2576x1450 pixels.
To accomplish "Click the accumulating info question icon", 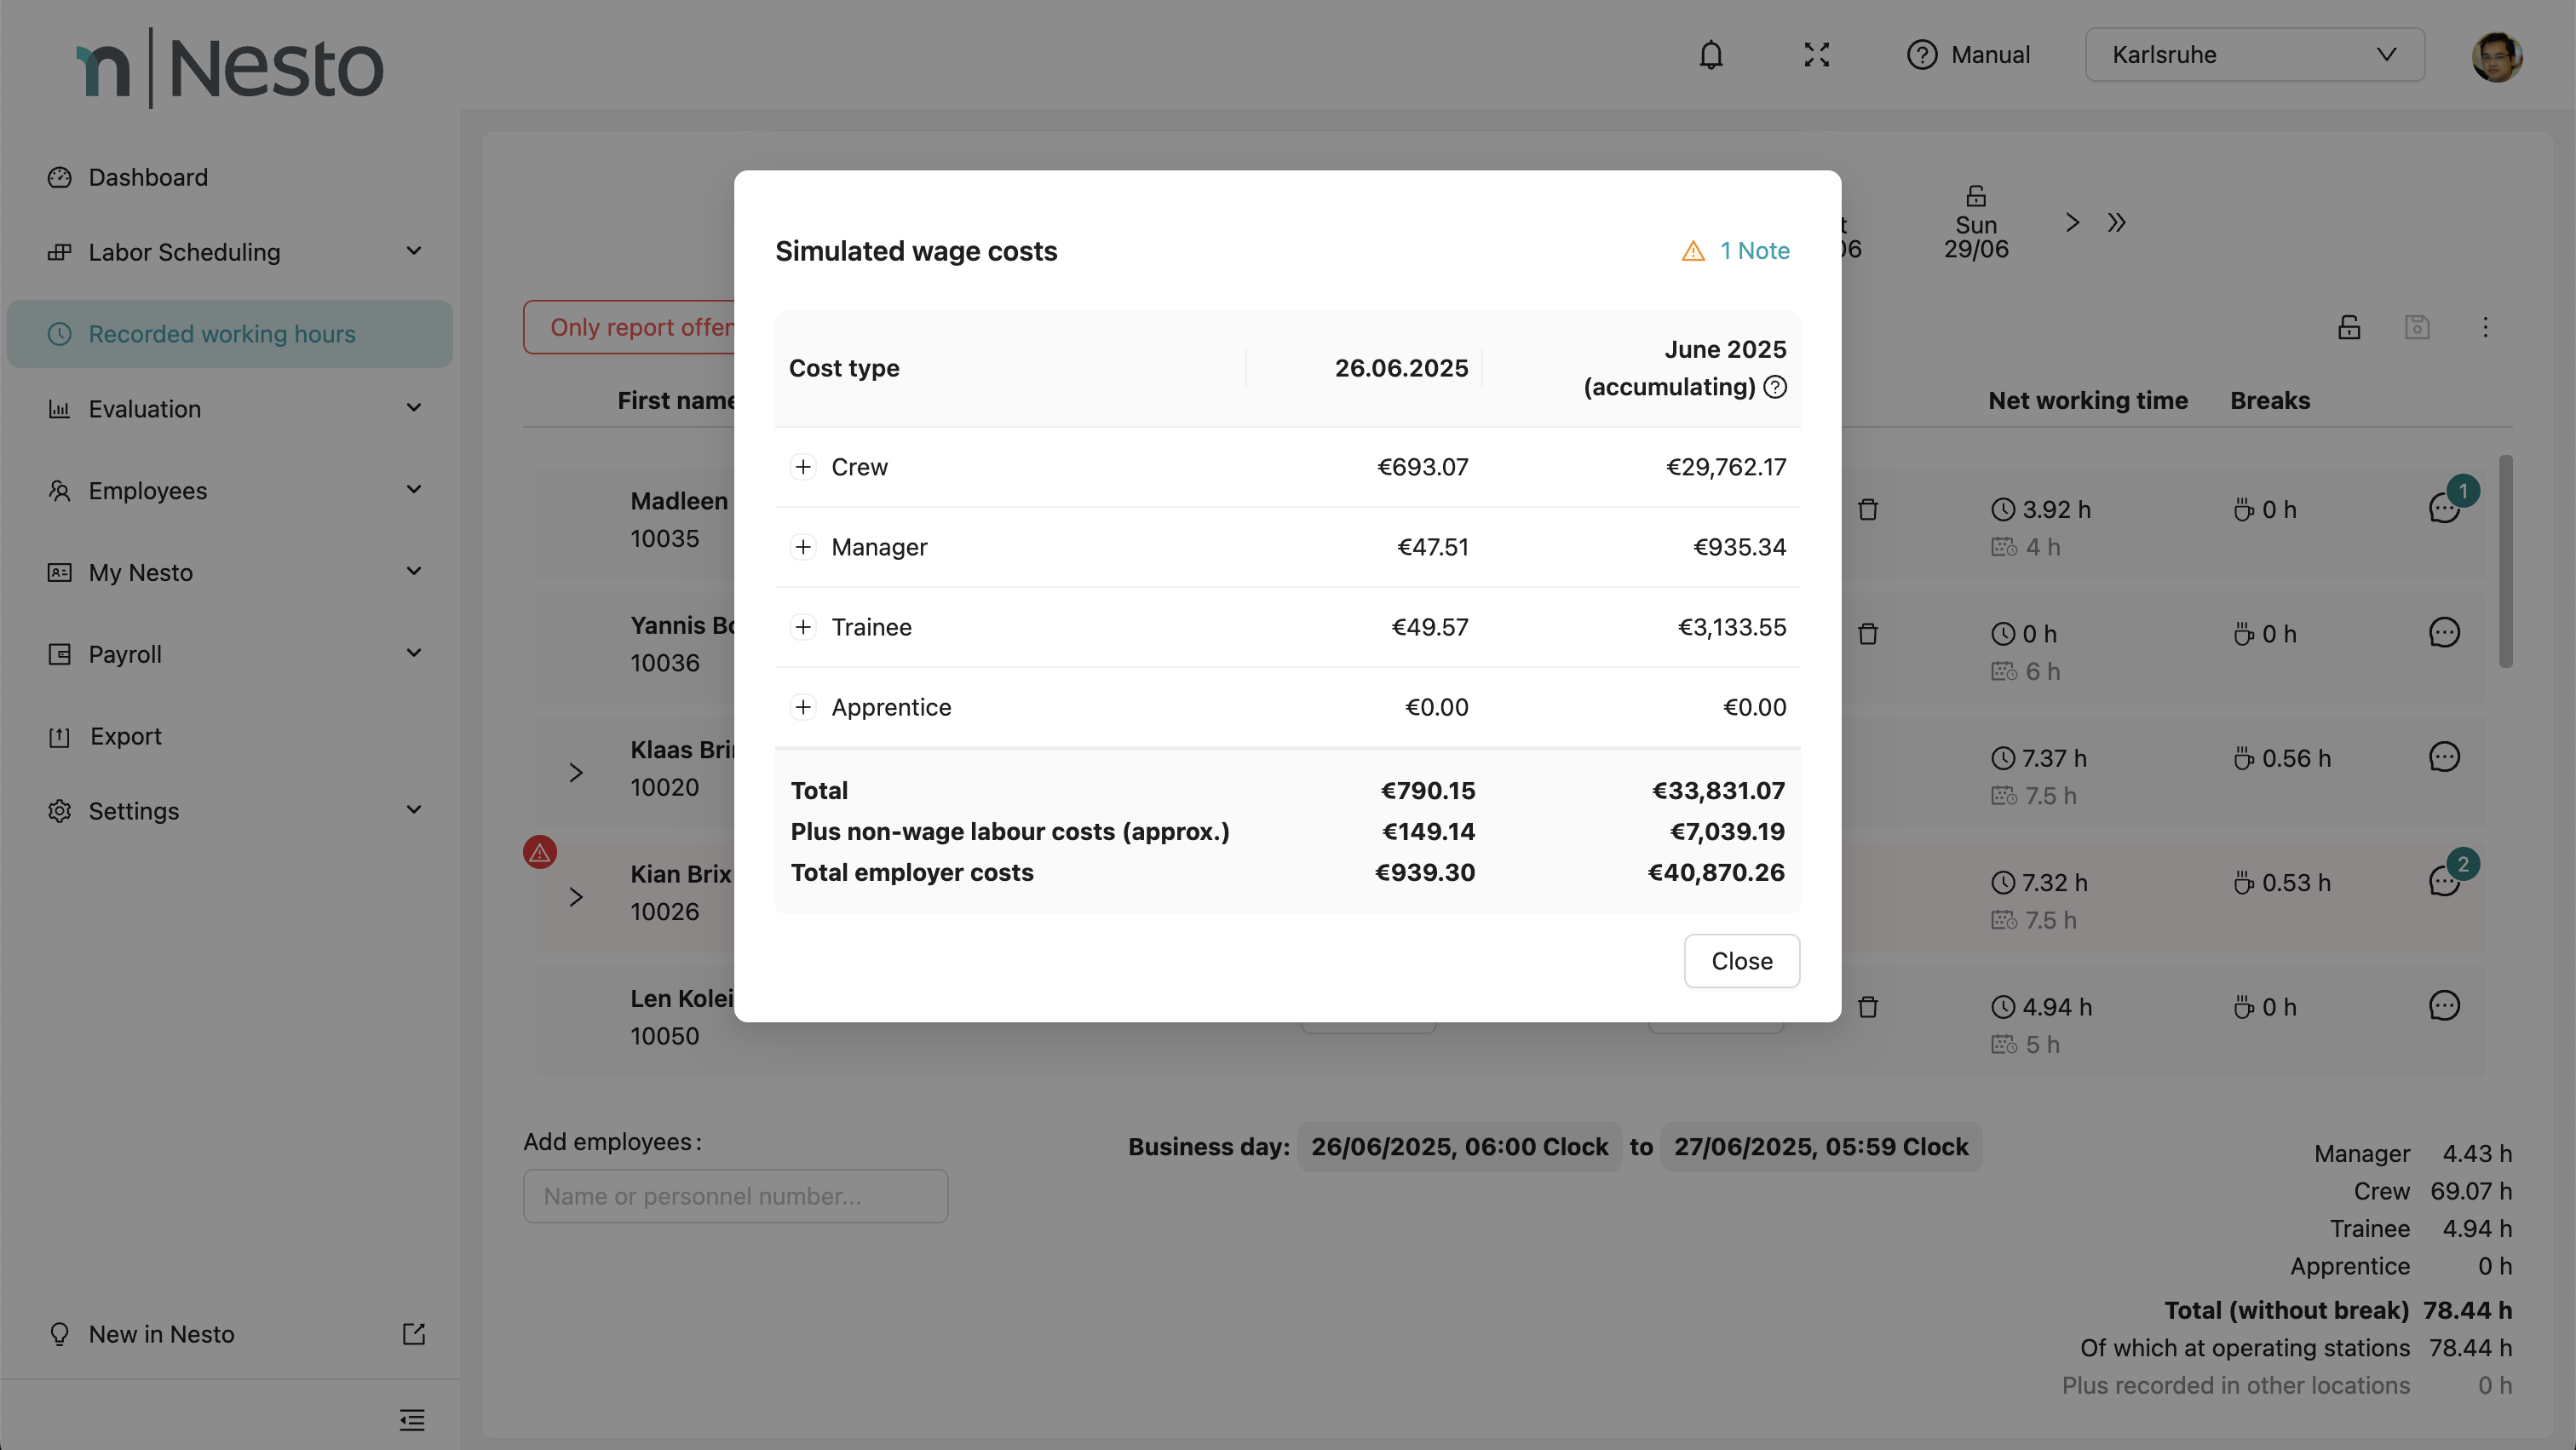I will tap(1775, 387).
